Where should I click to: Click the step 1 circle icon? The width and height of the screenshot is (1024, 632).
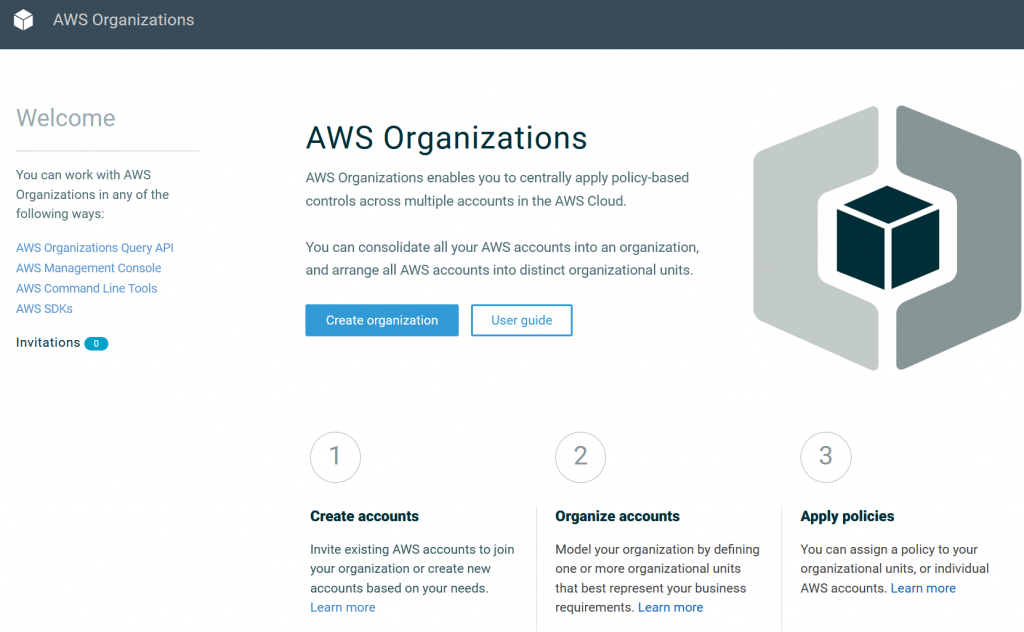(335, 457)
